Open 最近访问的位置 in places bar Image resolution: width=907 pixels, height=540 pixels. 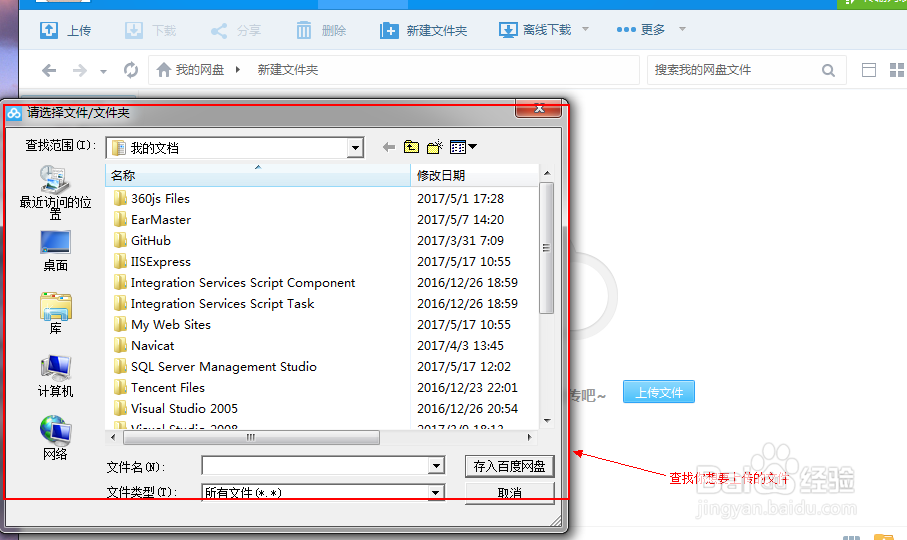coord(55,193)
